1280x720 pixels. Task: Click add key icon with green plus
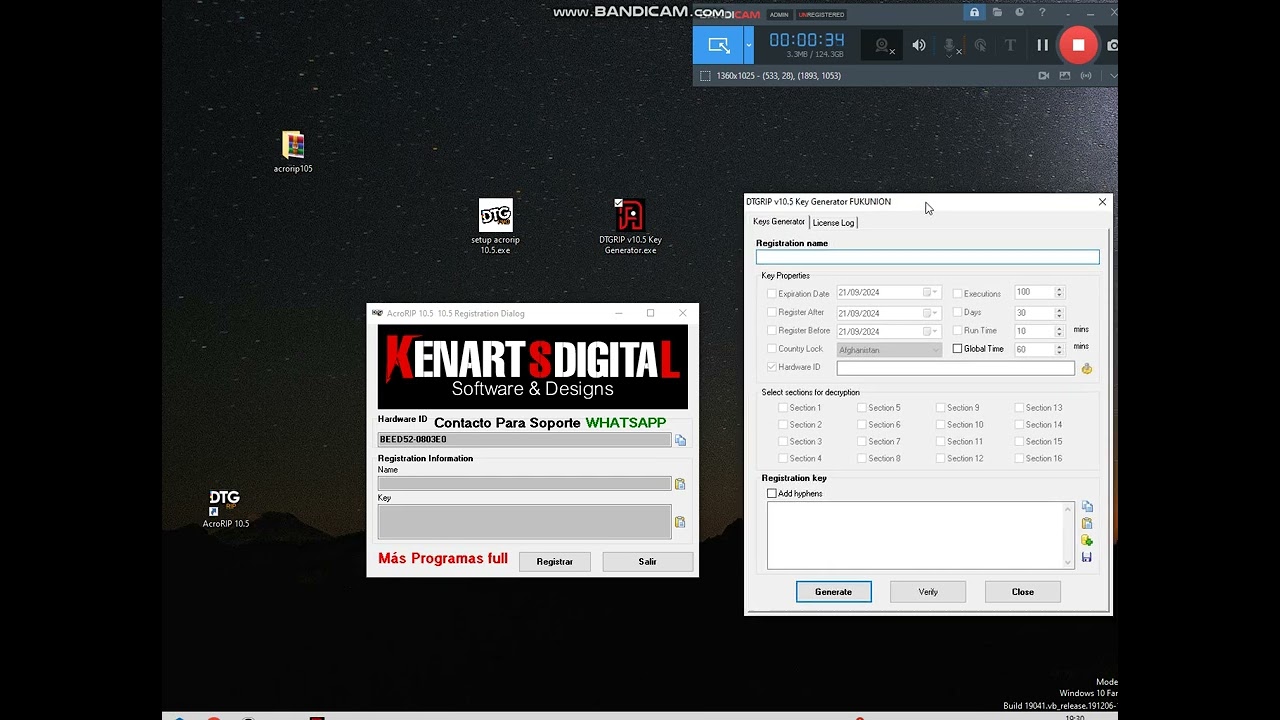click(x=1087, y=541)
